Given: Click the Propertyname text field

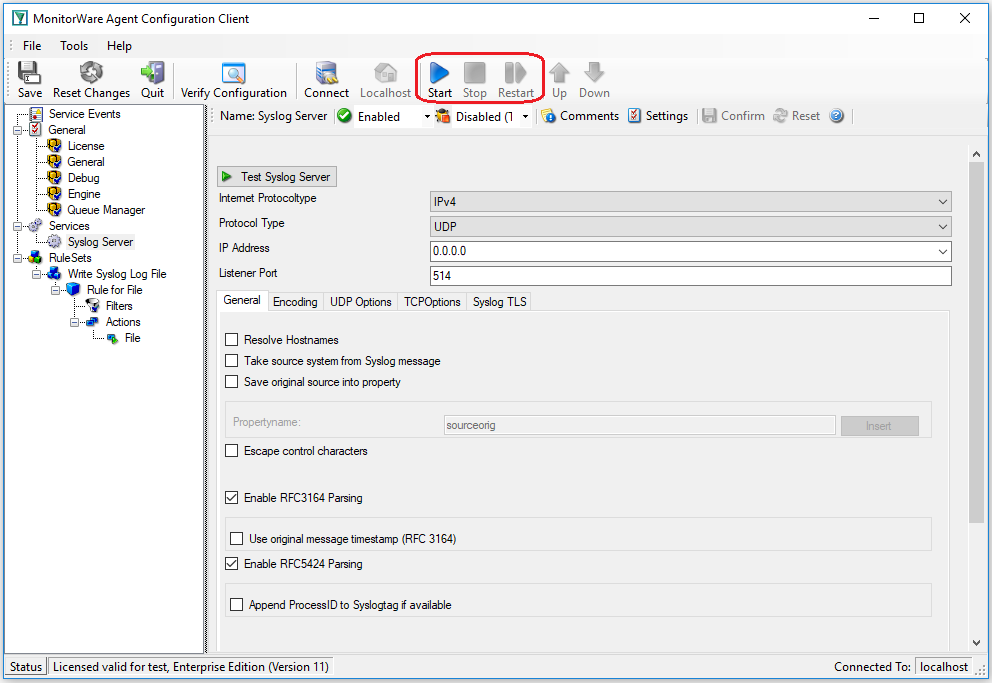Looking at the screenshot, I should coord(640,425).
